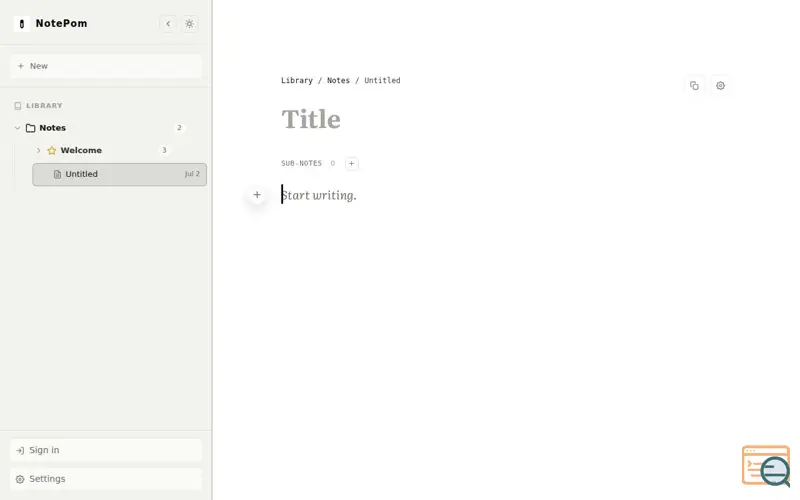
Task: Click the NotePom logo icon
Action: pos(21,23)
